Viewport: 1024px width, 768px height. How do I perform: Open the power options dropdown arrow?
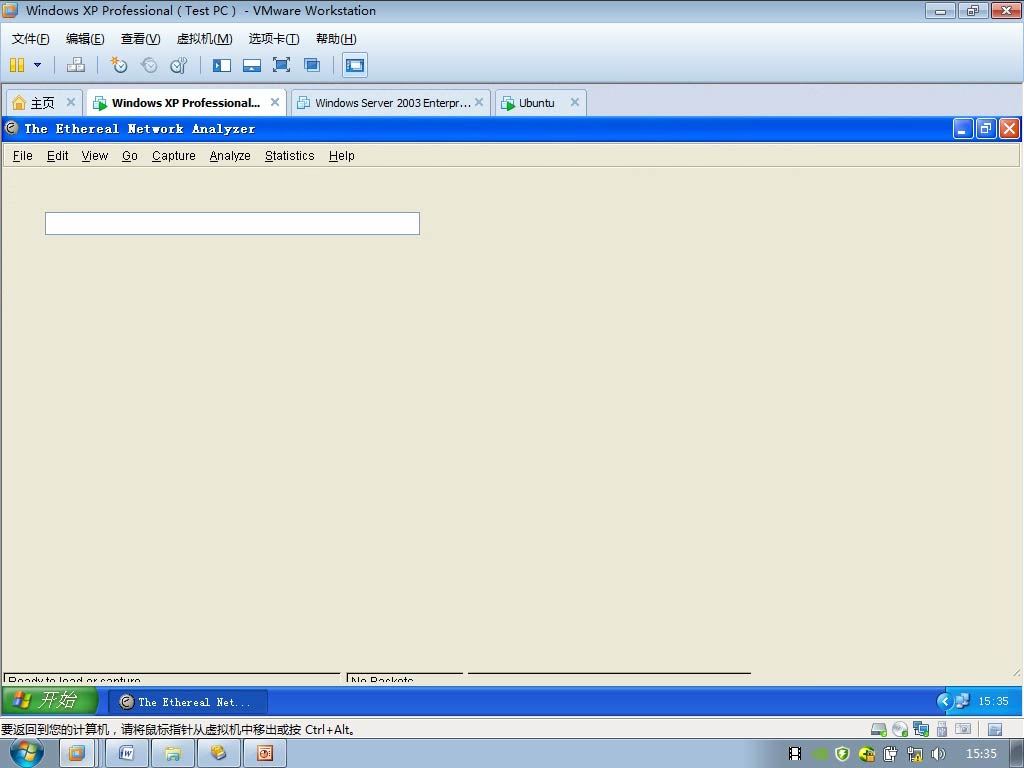37,65
